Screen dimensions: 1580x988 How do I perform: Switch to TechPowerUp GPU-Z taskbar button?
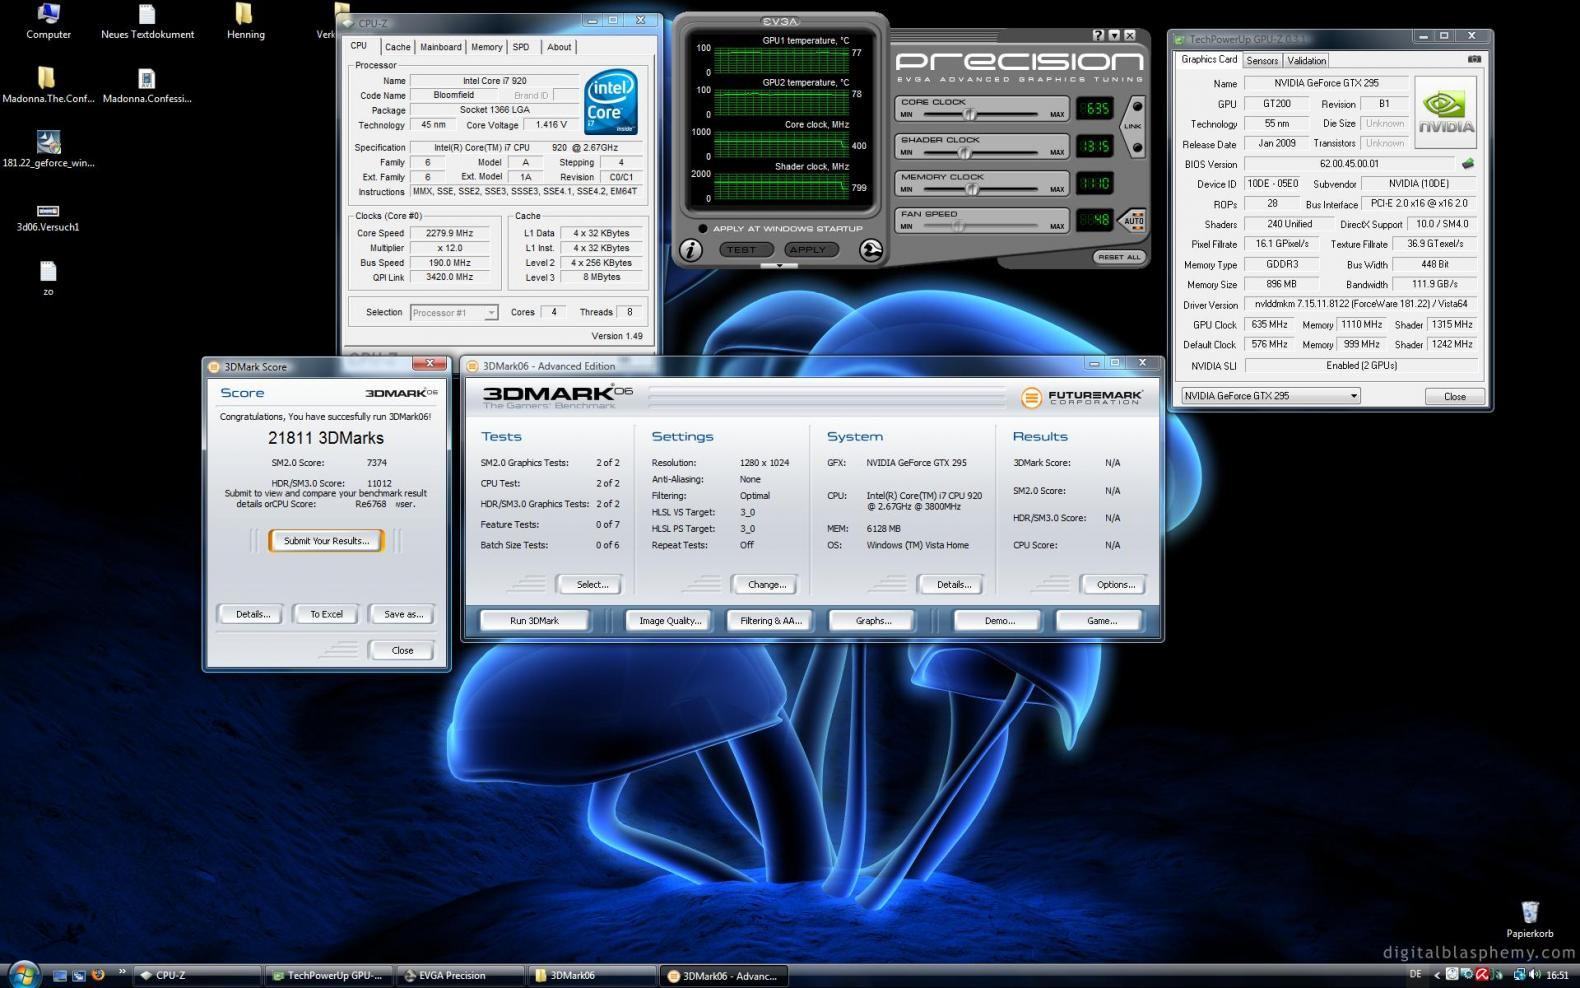tap(327, 975)
